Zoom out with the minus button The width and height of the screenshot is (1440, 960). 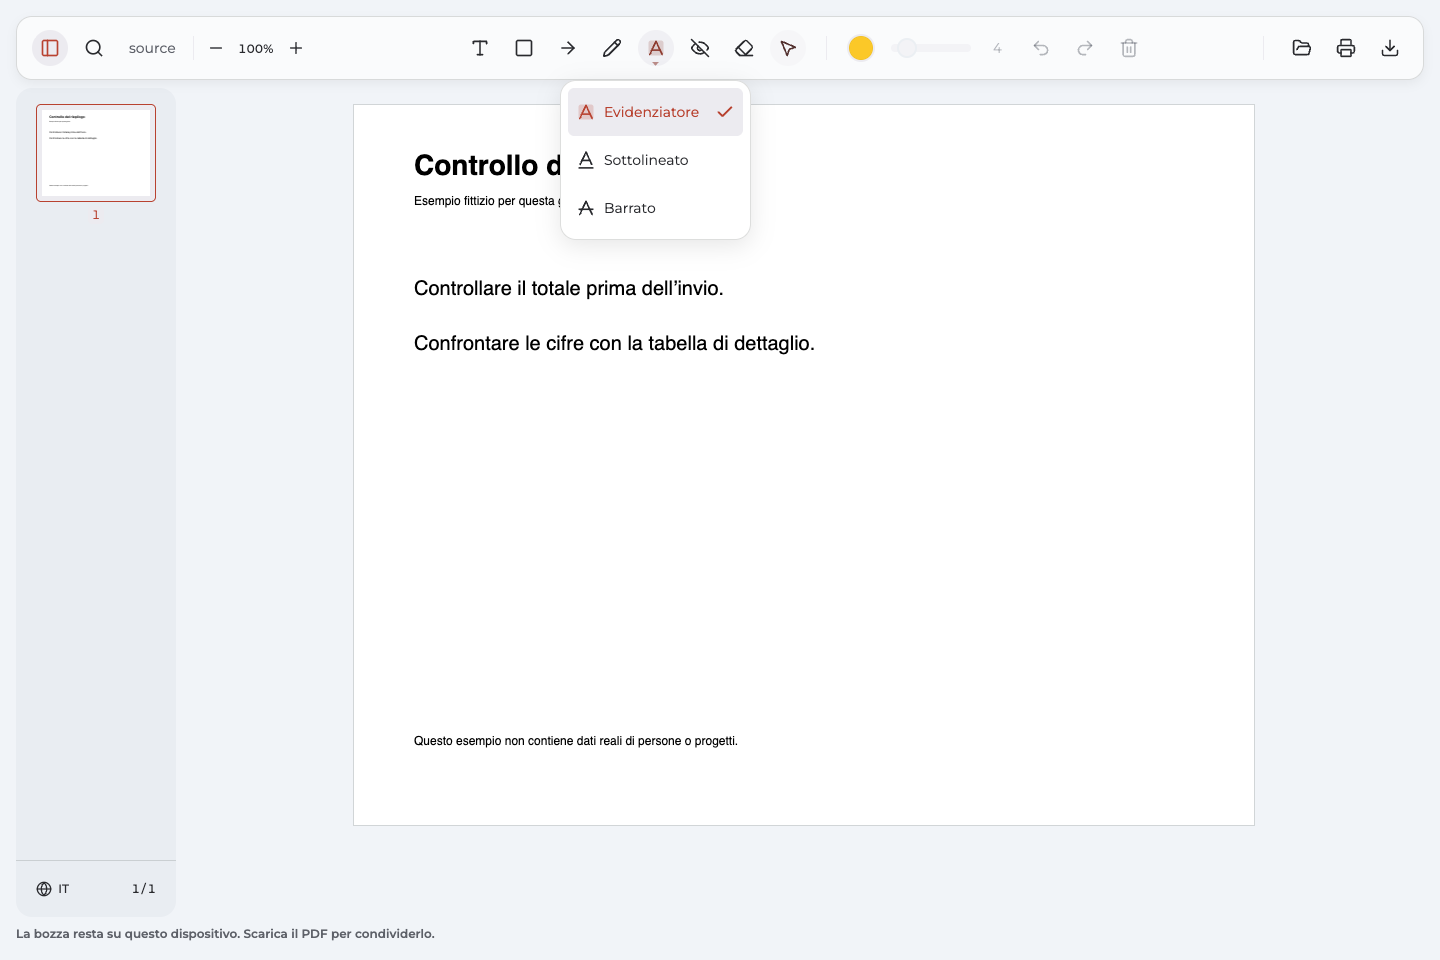click(x=216, y=48)
